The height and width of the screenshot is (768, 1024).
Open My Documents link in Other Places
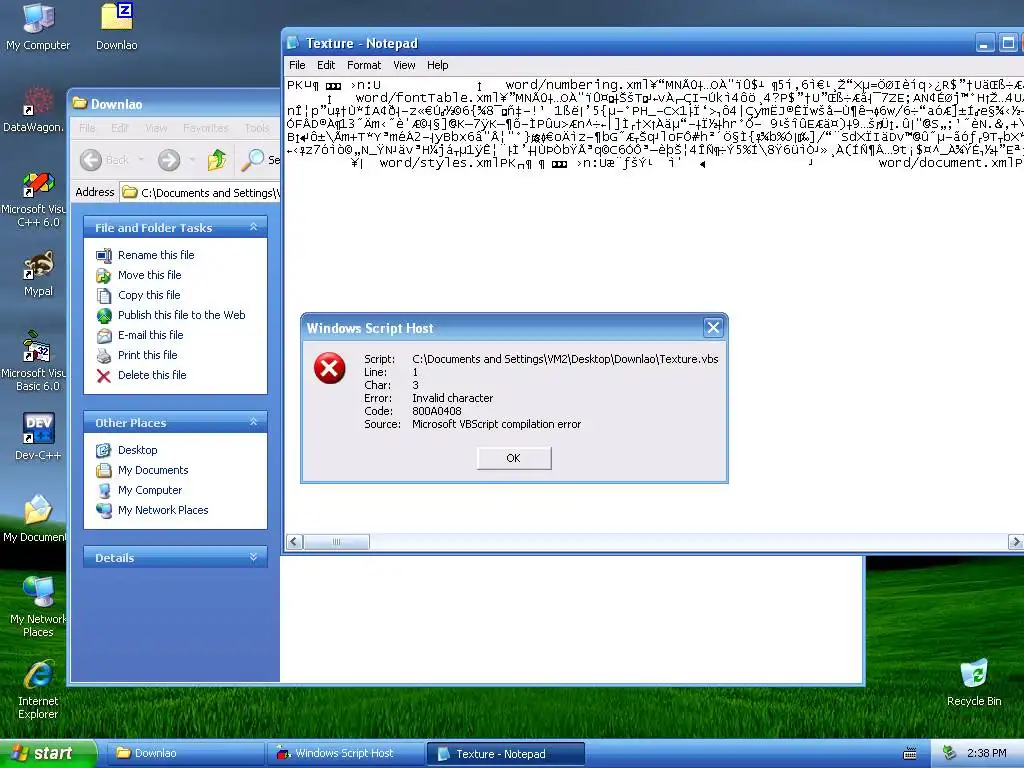point(153,470)
